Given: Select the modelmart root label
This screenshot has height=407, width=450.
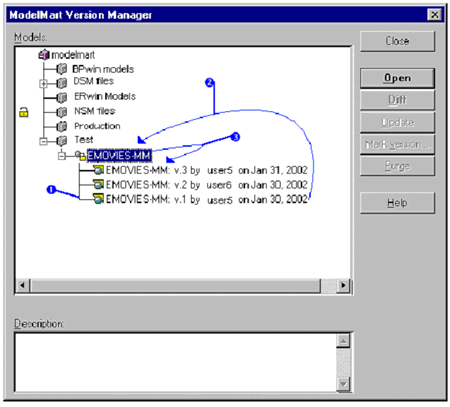Looking at the screenshot, I should pyautogui.click(x=73, y=55).
